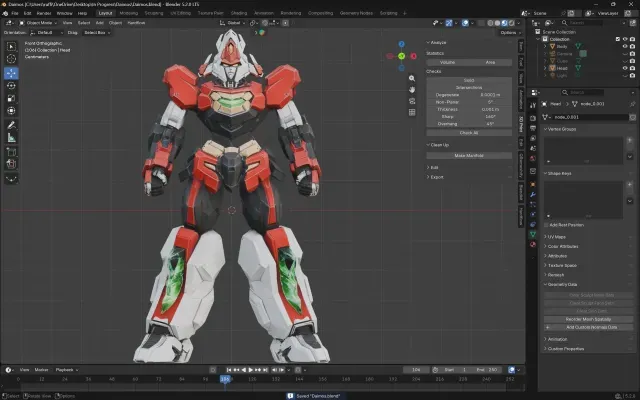Open the Material properties tab
Viewport: 640px width, 400px height.
(x=533, y=244)
